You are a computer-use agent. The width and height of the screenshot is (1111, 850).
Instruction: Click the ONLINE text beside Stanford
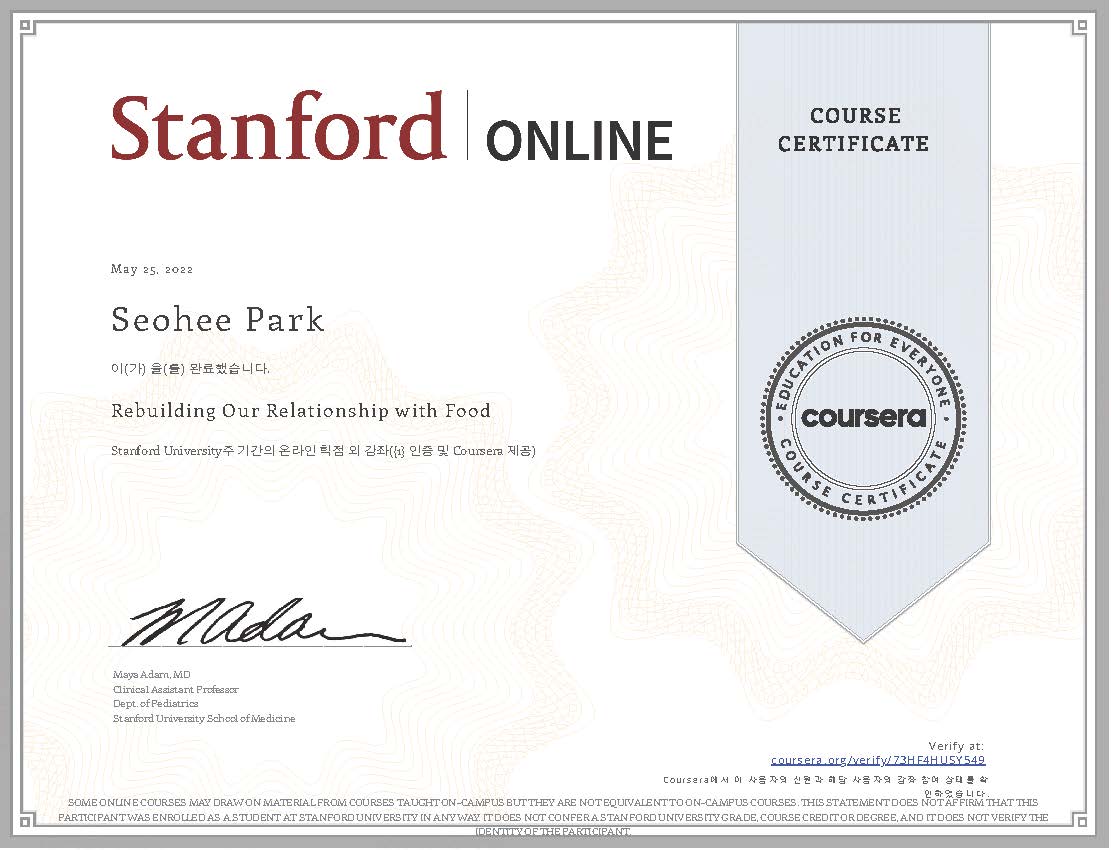click(579, 140)
